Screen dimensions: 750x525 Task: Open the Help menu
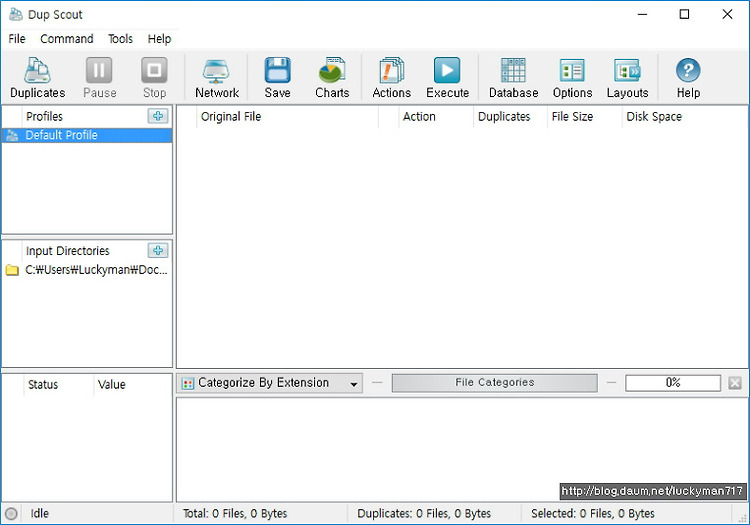[x=159, y=39]
